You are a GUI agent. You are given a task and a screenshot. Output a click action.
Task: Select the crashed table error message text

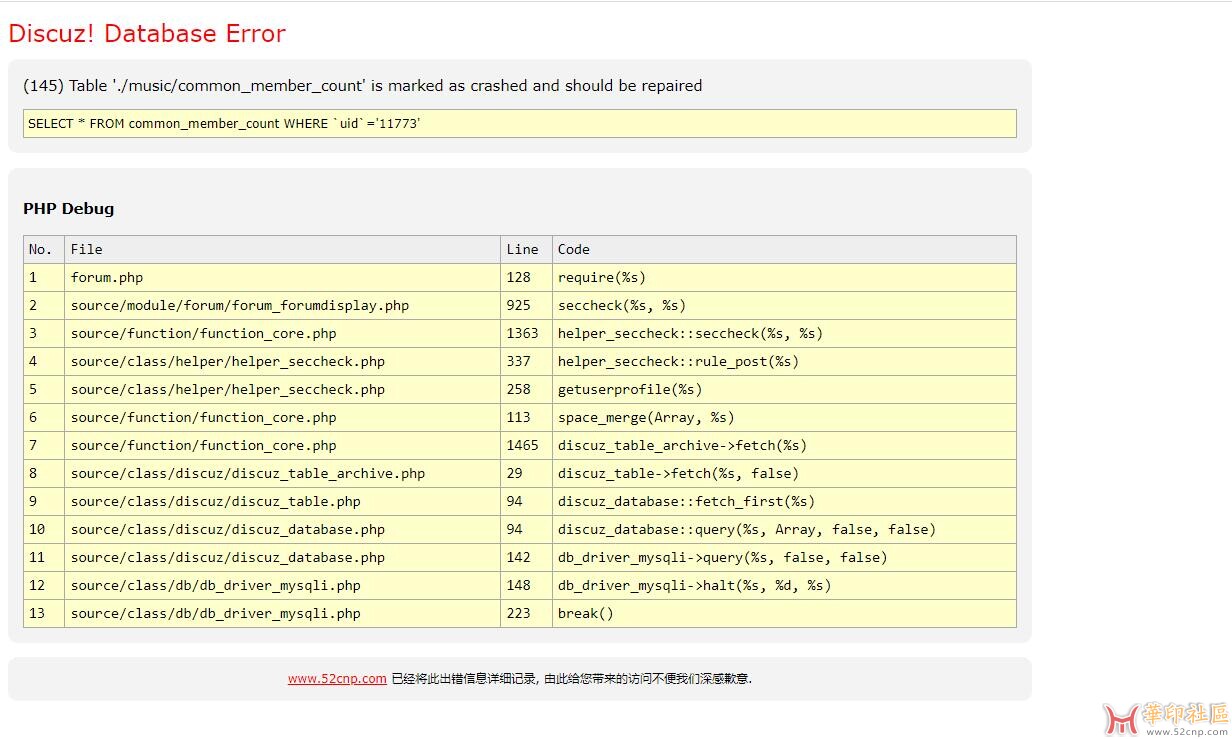[363, 86]
